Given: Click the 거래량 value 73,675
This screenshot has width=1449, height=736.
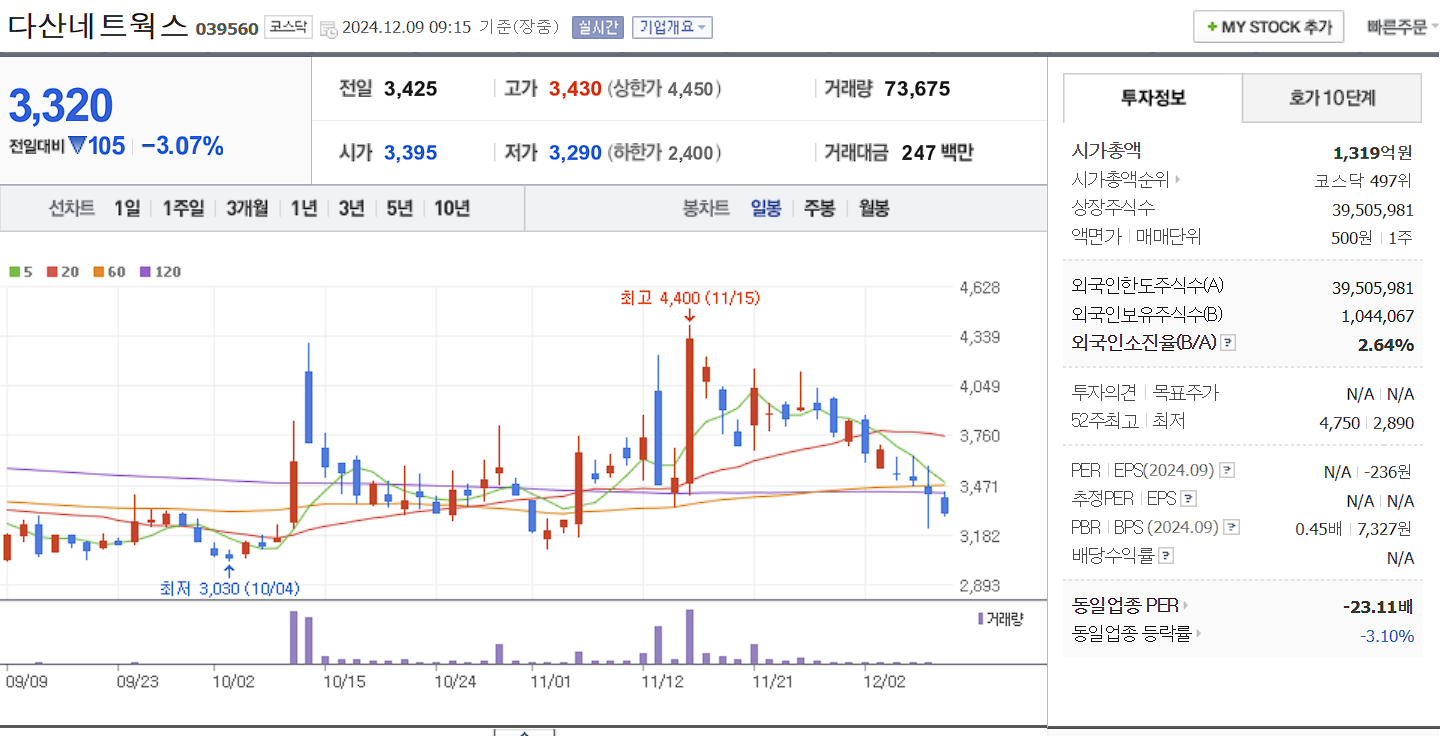Looking at the screenshot, I should [917, 89].
